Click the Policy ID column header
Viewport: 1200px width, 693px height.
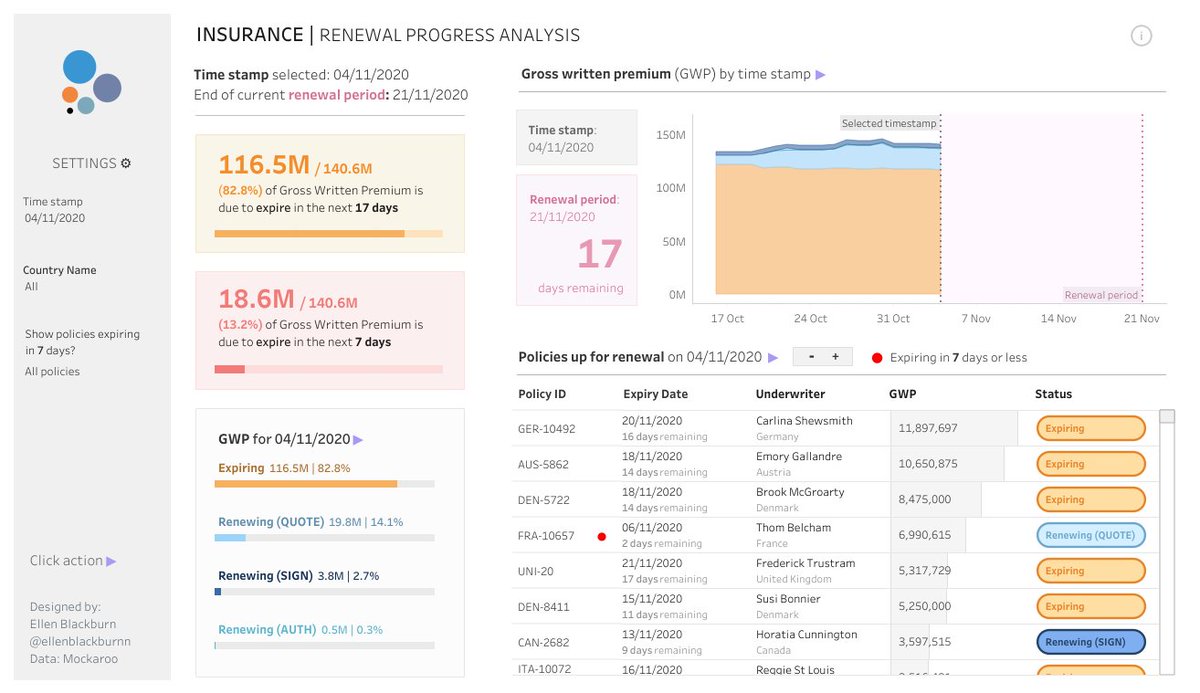point(542,394)
